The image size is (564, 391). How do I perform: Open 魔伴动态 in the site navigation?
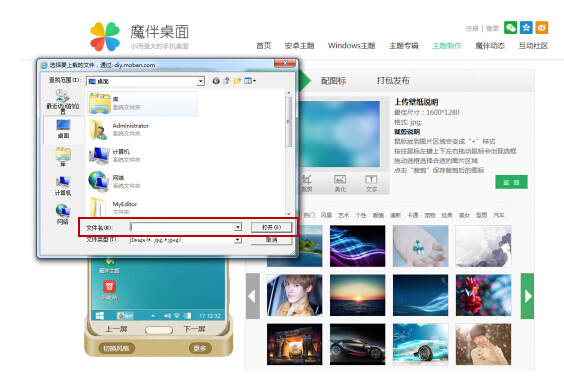(490, 46)
